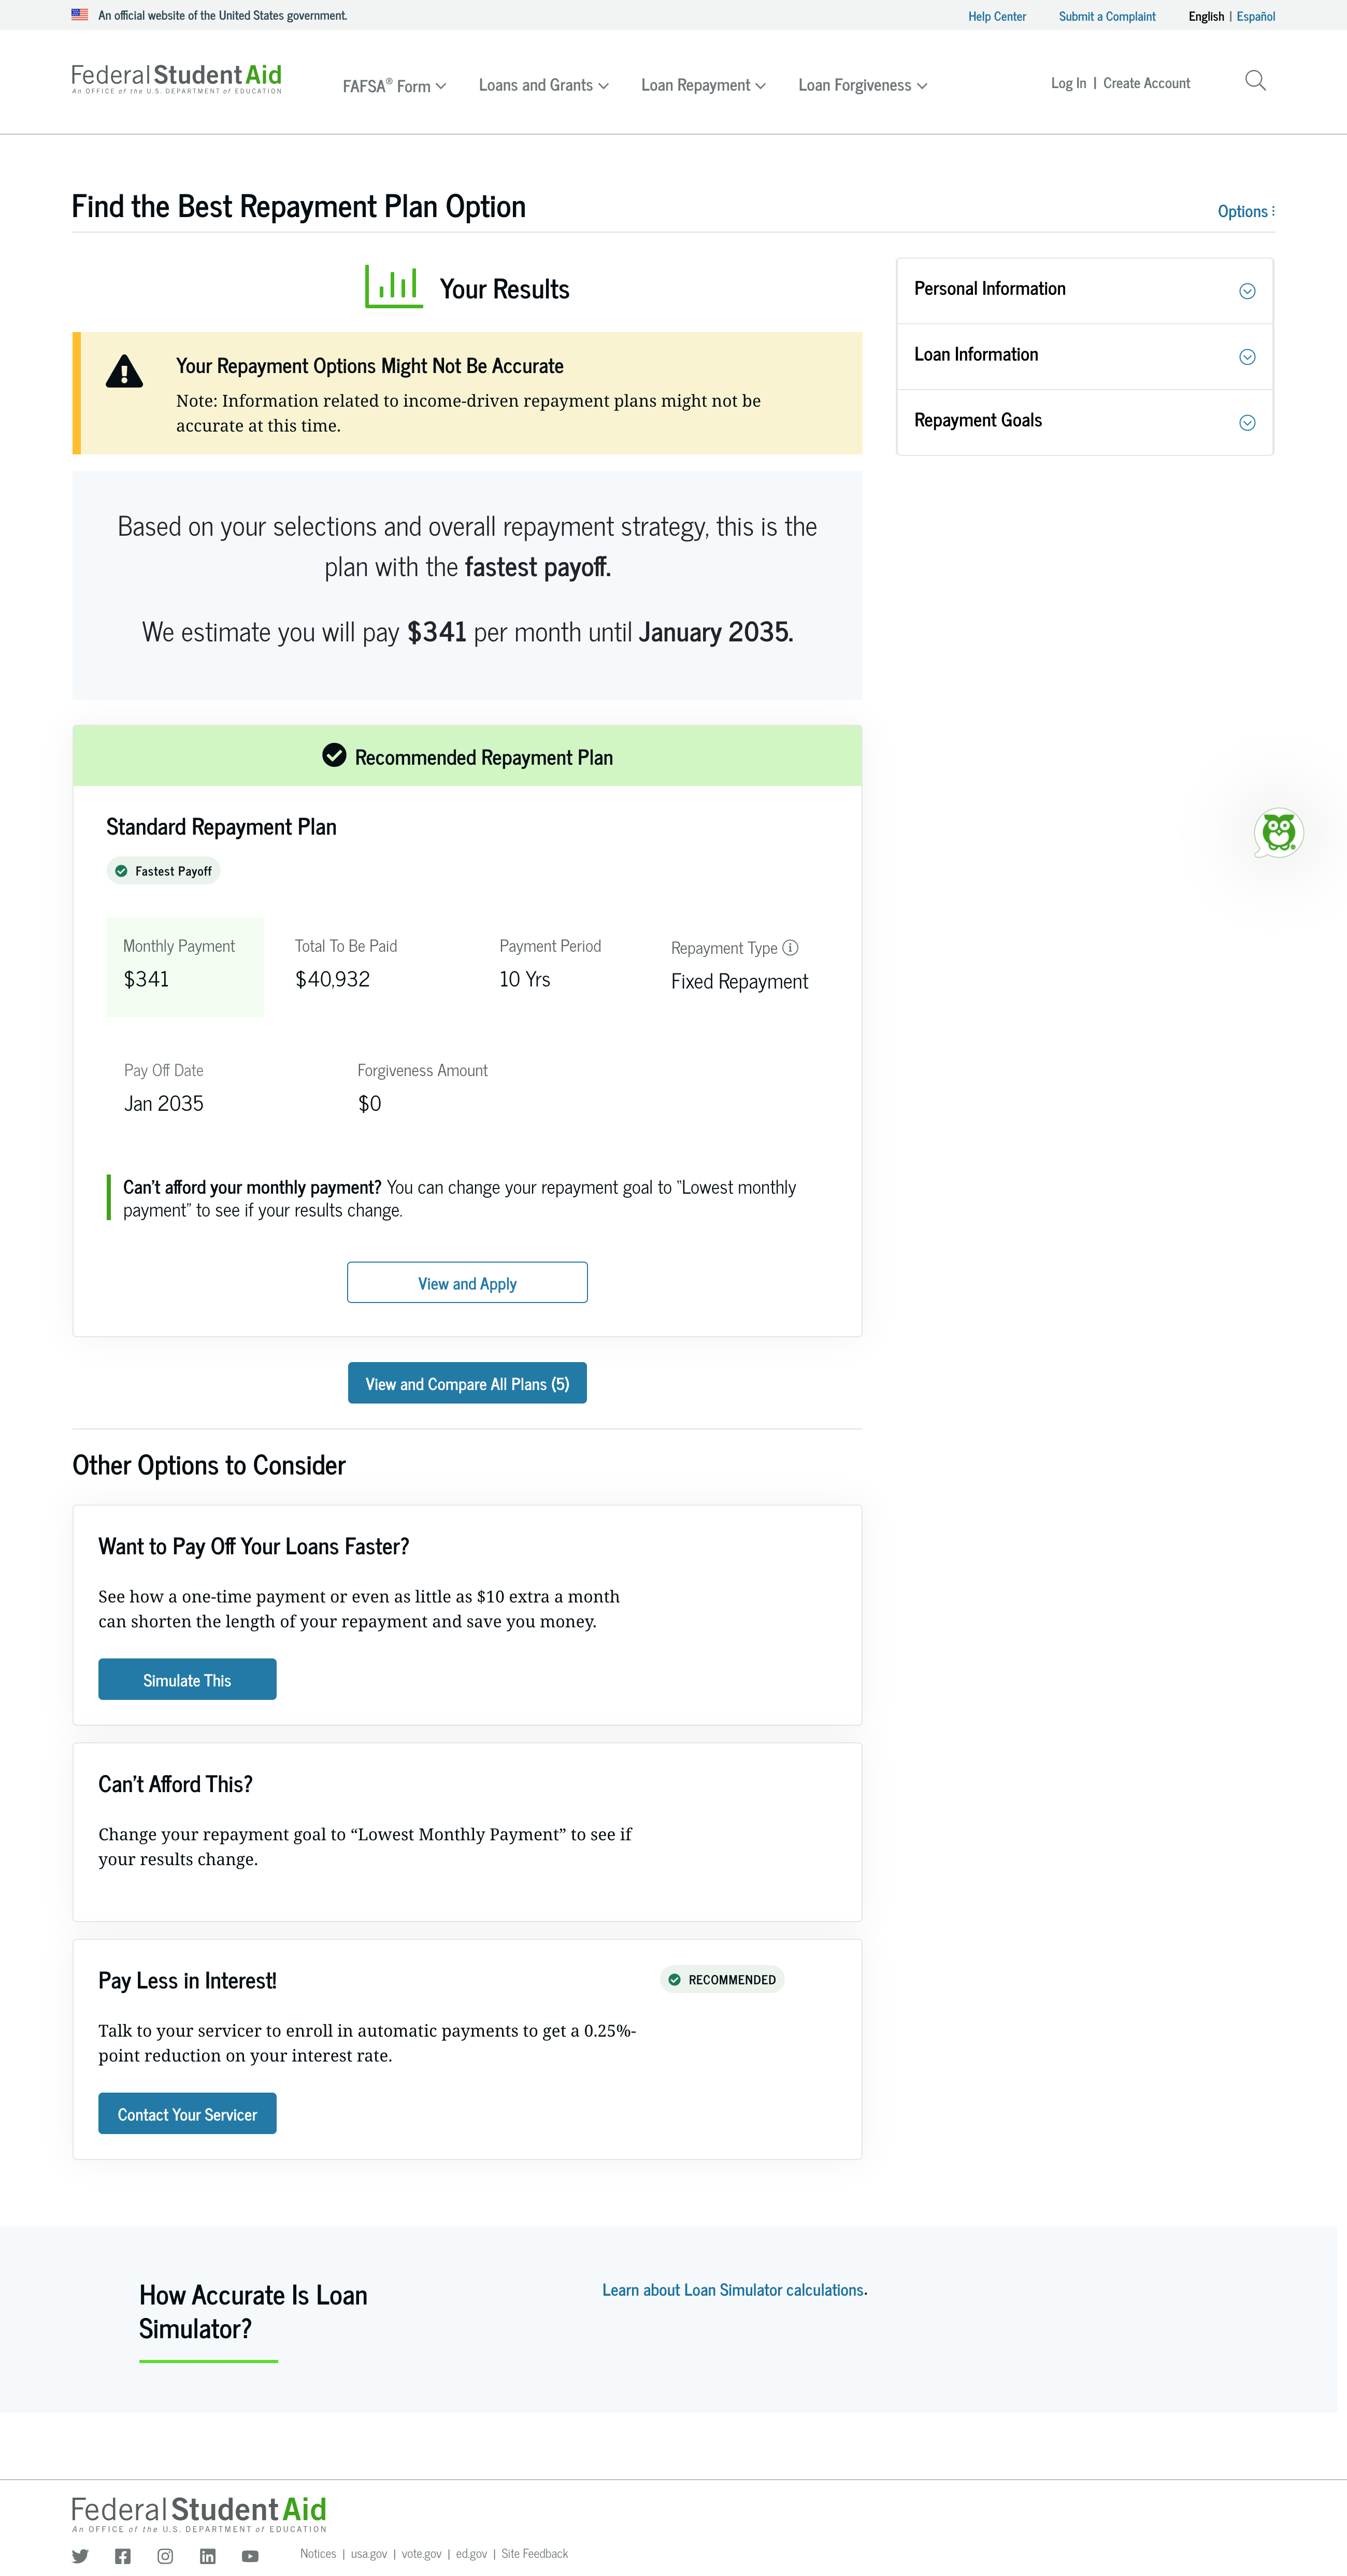Open the Options menu link
The width and height of the screenshot is (1347, 2576).
click(x=1245, y=212)
